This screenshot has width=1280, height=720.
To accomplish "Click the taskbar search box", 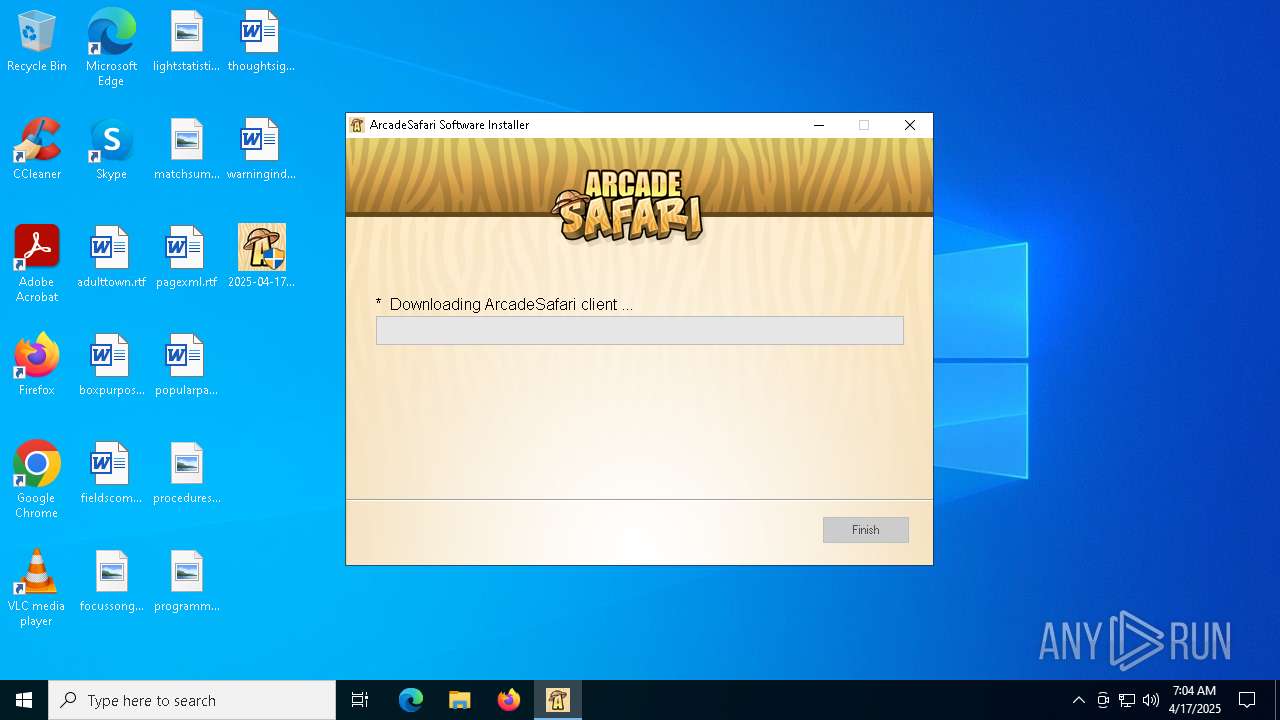I will pyautogui.click(x=192, y=700).
